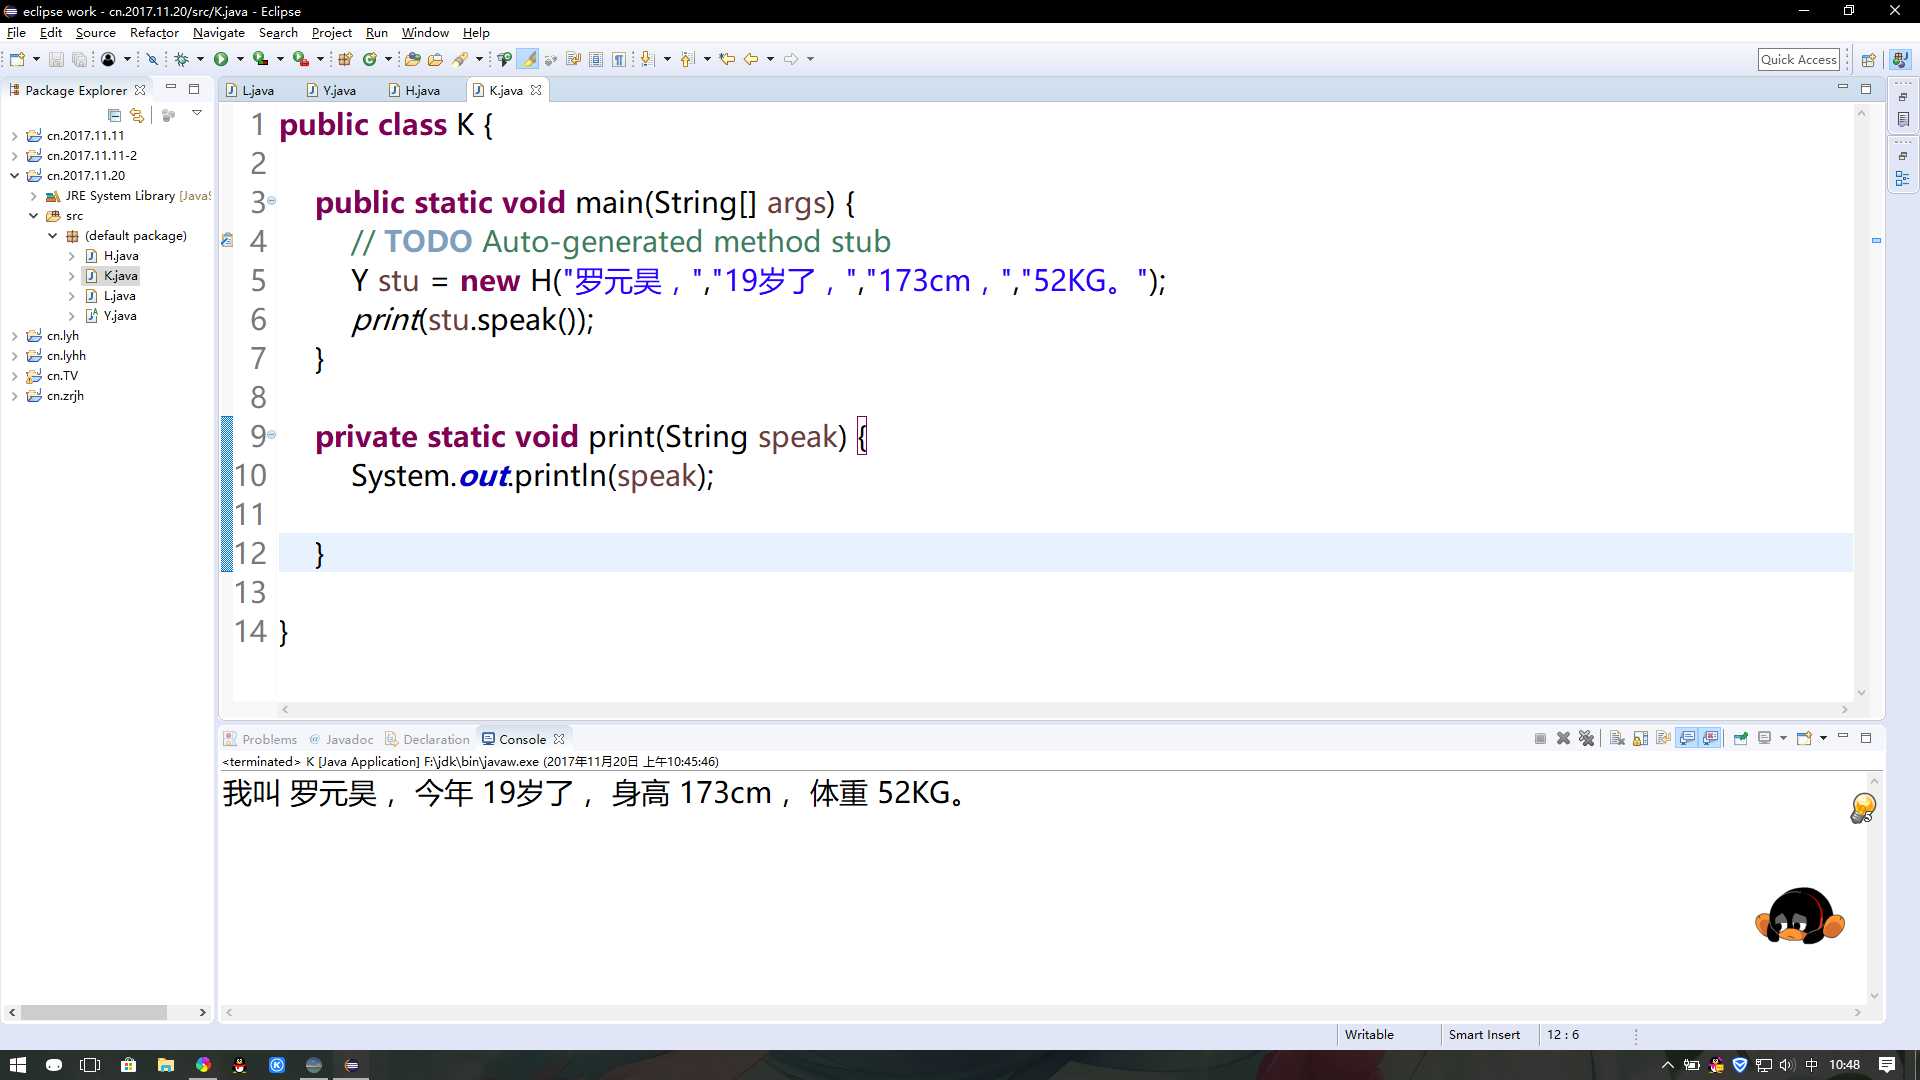
Task: Open the File menu
Action: pyautogui.click(x=16, y=33)
